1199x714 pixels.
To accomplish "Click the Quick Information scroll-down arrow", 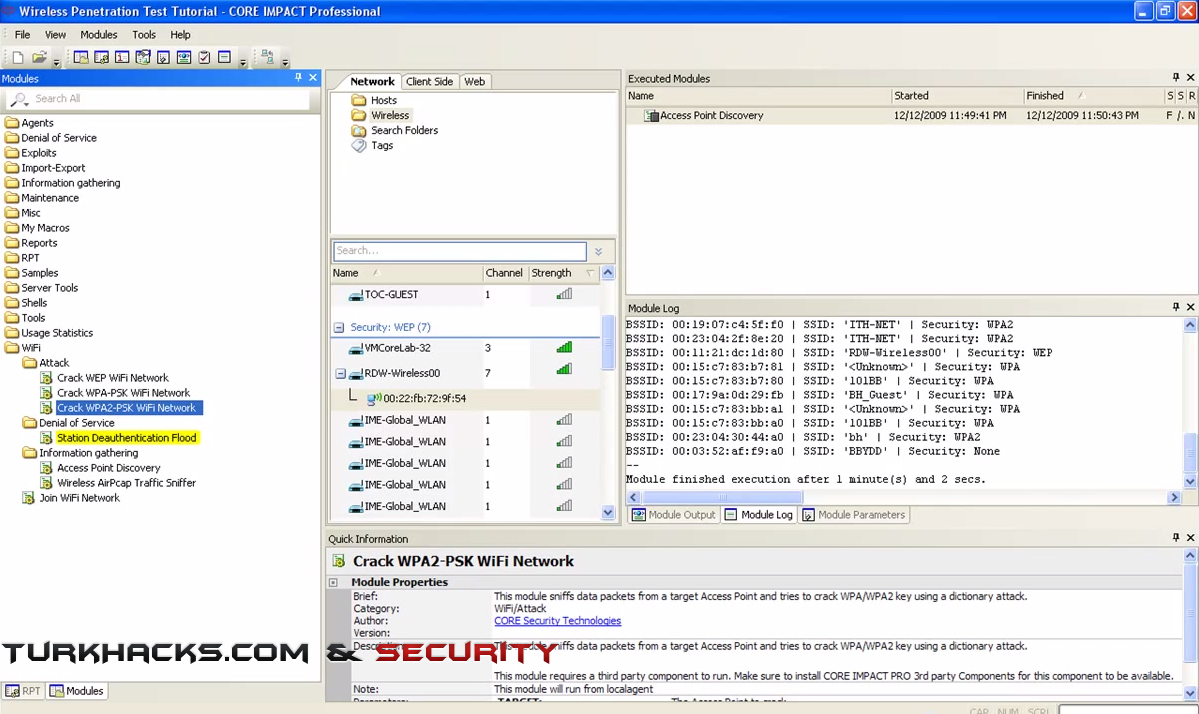I will click(1190, 693).
